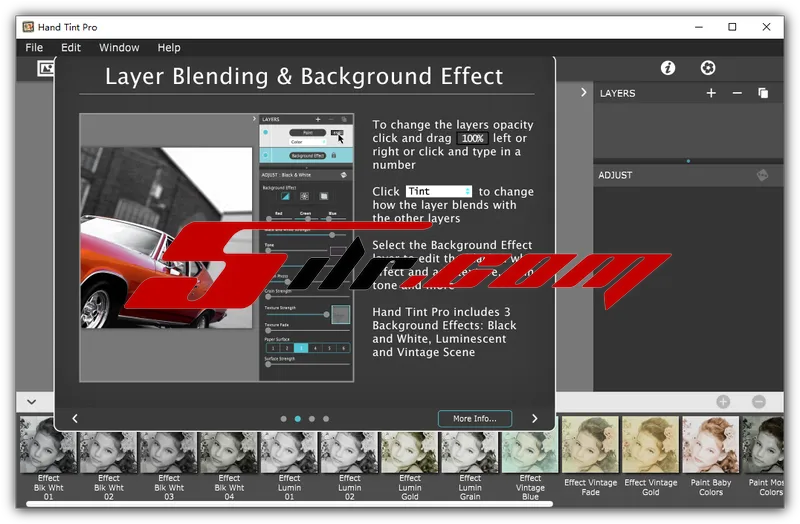This screenshot has height=524, width=800.
Task: Click the minus icon above the presets strip
Action: (758, 401)
